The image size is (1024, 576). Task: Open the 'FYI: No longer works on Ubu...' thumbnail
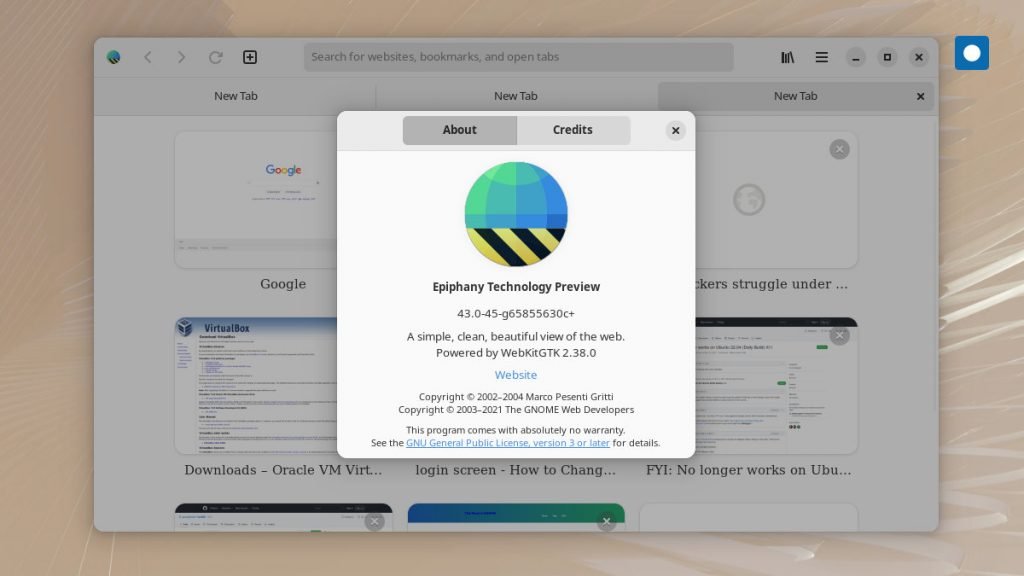pyautogui.click(x=776, y=386)
